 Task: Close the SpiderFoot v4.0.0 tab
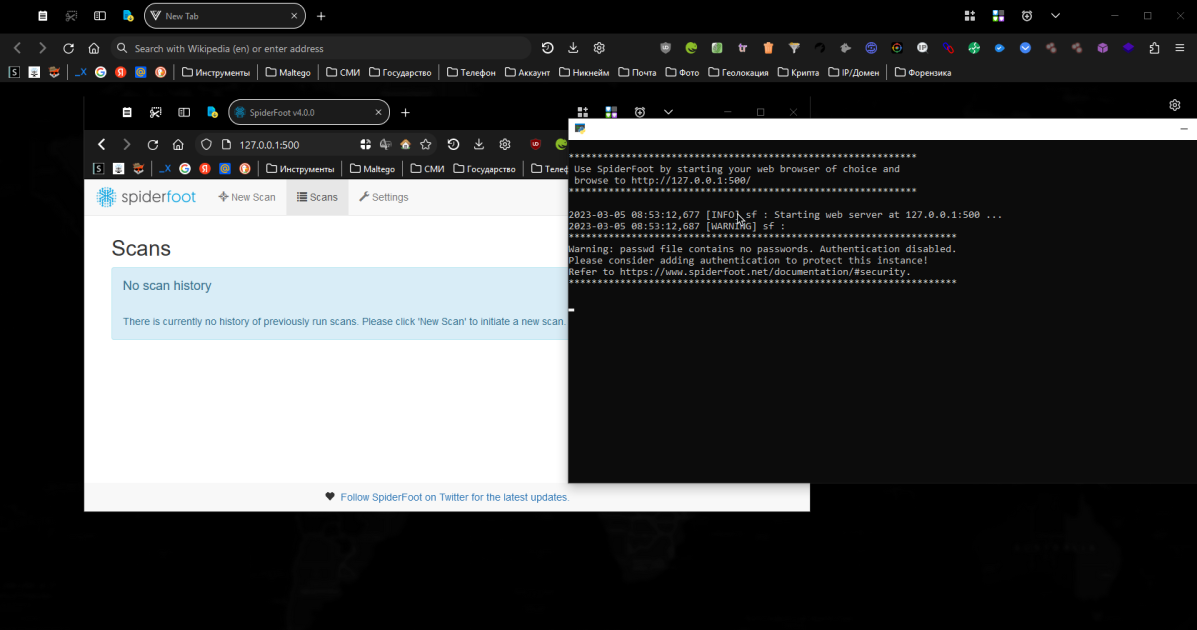click(x=378, y=112)
